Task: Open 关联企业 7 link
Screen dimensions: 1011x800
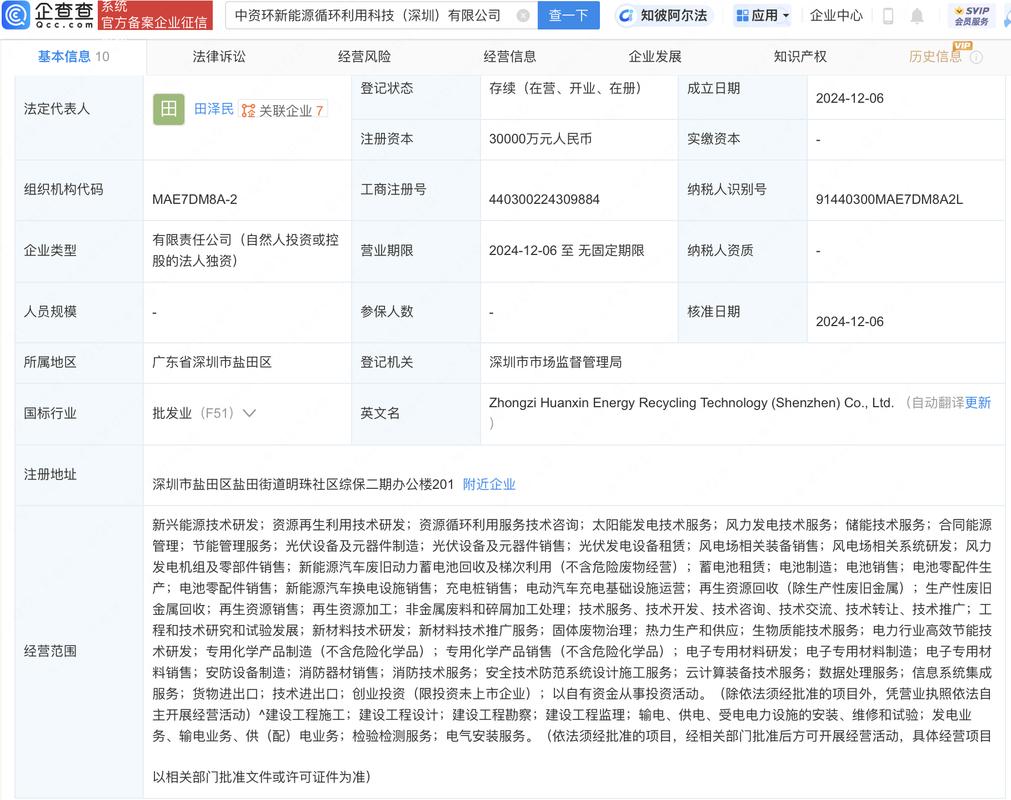Action: tap(283, 110)
